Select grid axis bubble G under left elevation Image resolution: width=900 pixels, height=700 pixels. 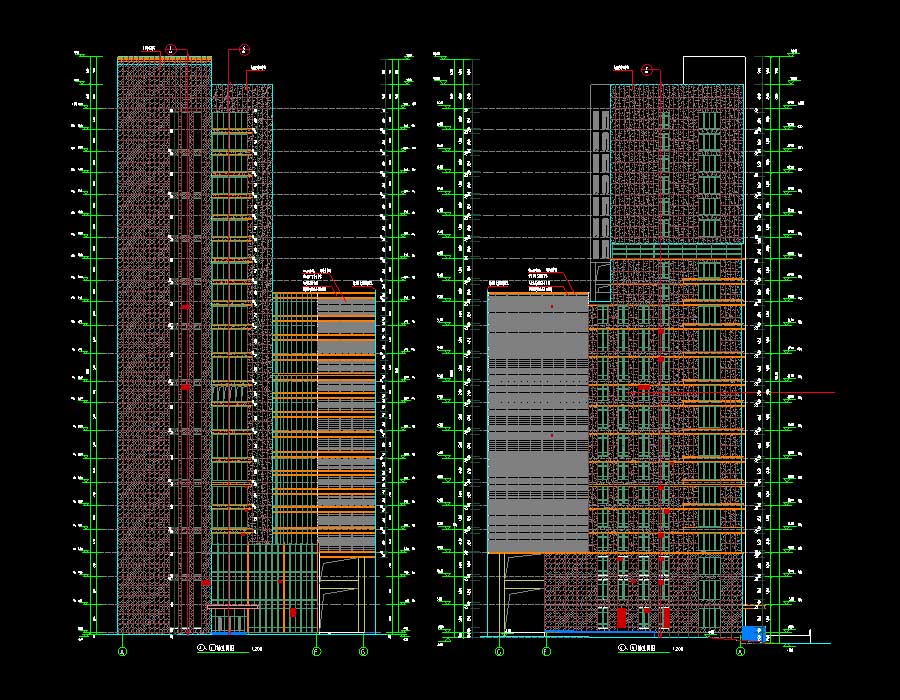pos(363,652)
